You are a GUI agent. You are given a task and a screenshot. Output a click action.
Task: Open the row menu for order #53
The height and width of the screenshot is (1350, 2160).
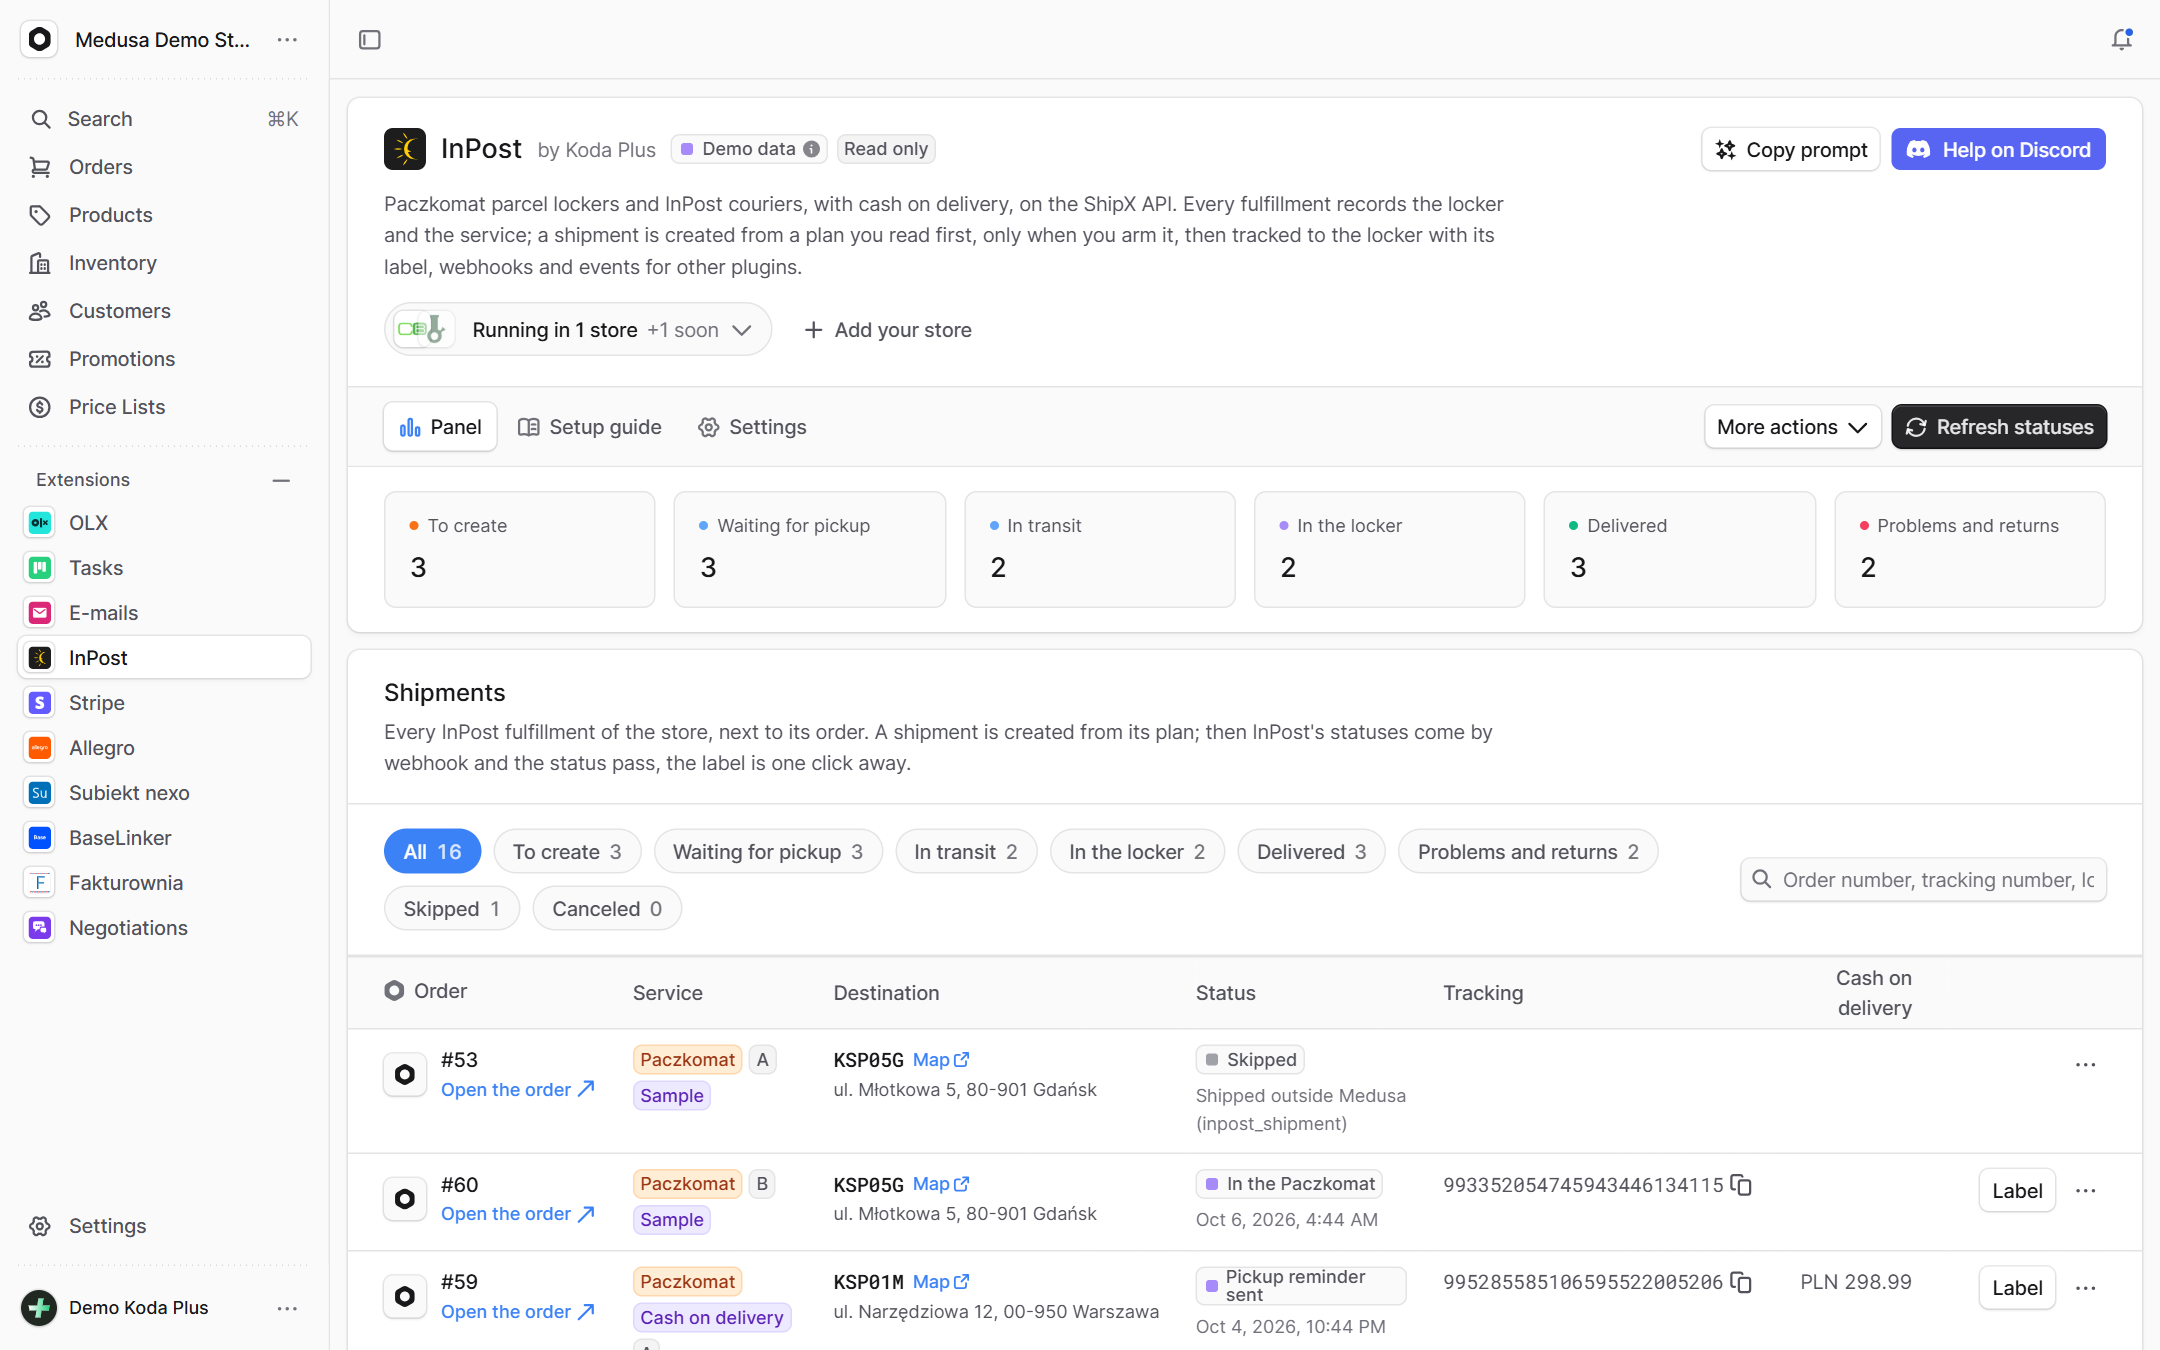click(2085, 1065)
